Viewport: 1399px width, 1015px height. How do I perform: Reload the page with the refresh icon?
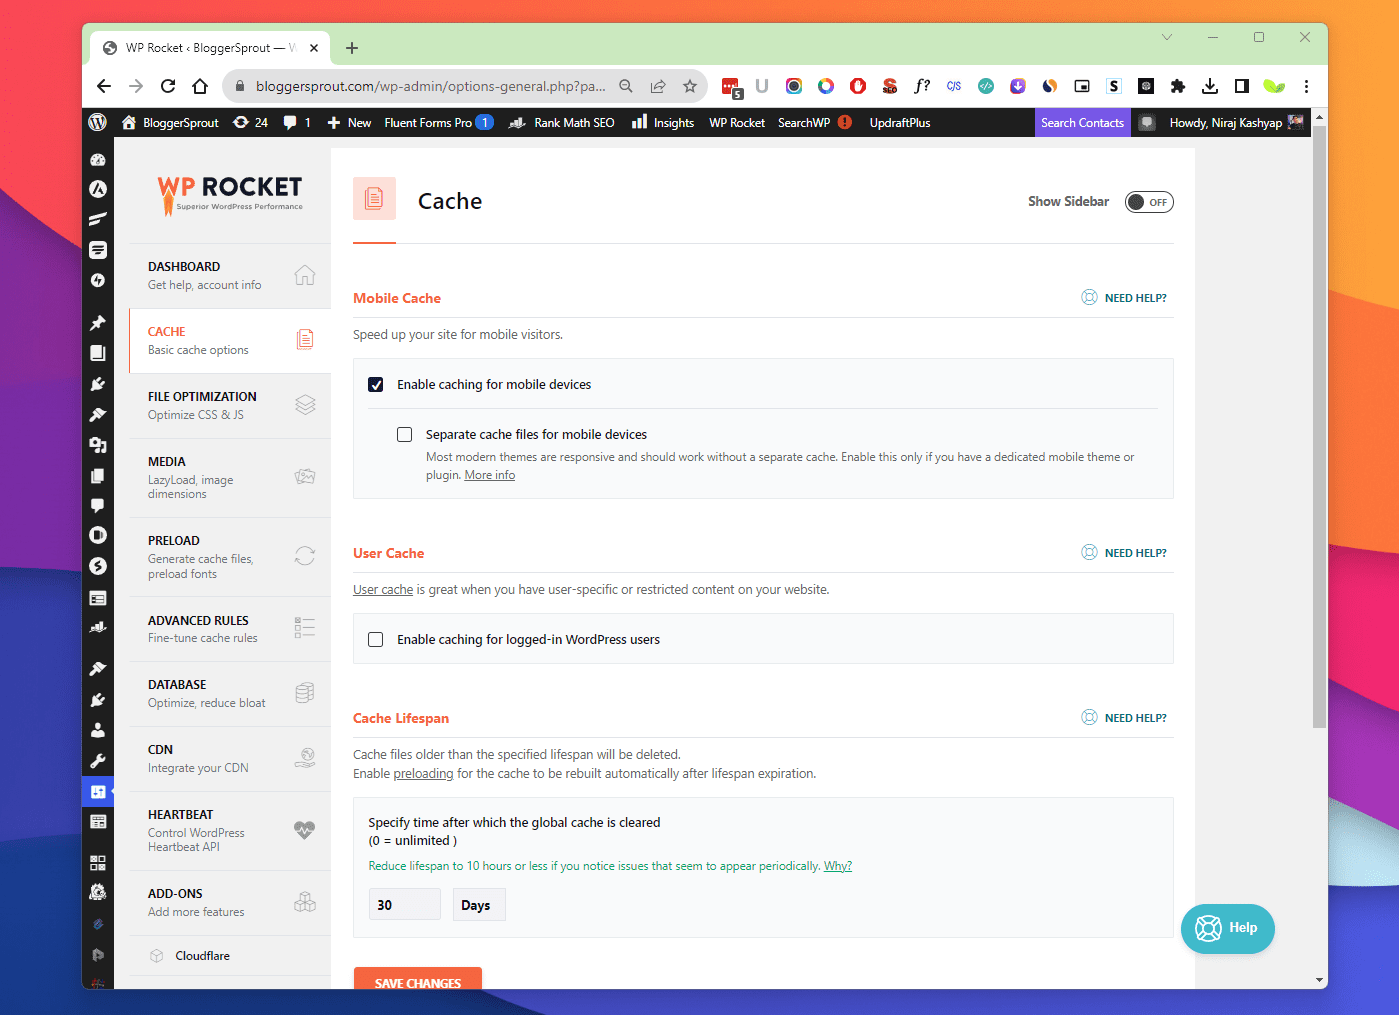(168, 86)
